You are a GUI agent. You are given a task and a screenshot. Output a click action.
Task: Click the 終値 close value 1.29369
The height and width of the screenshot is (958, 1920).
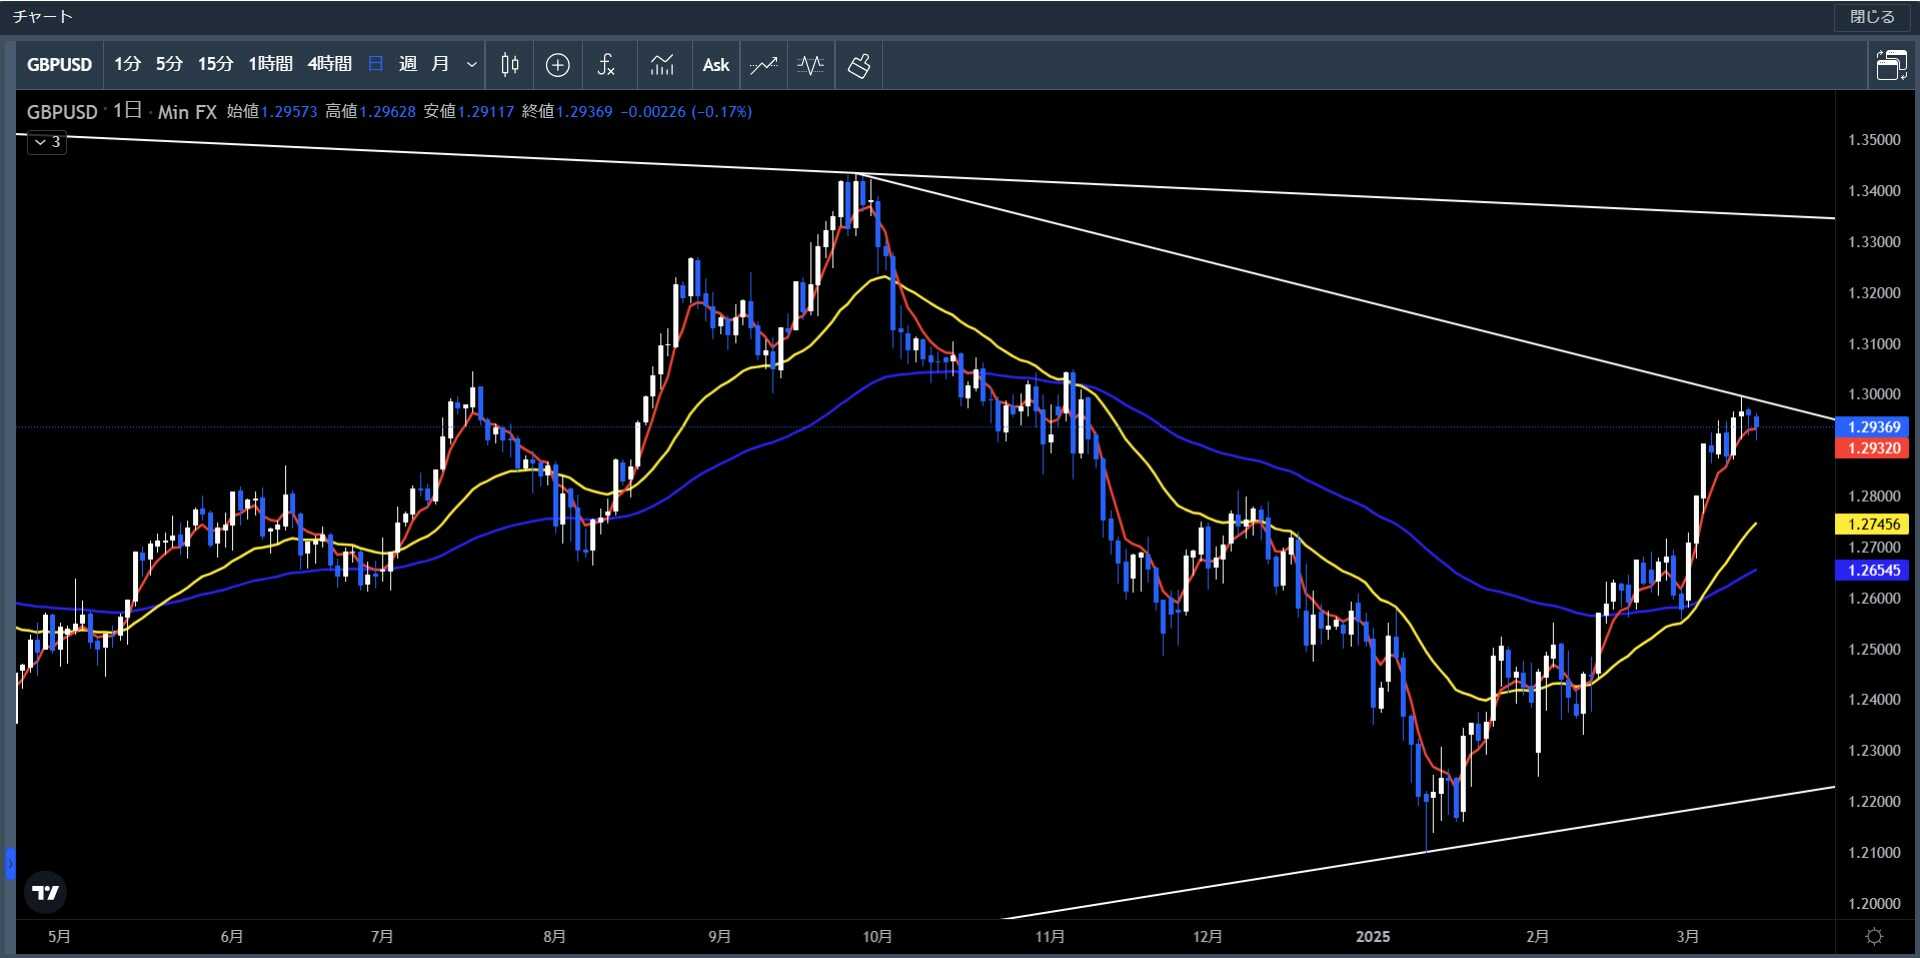point(584,112)
